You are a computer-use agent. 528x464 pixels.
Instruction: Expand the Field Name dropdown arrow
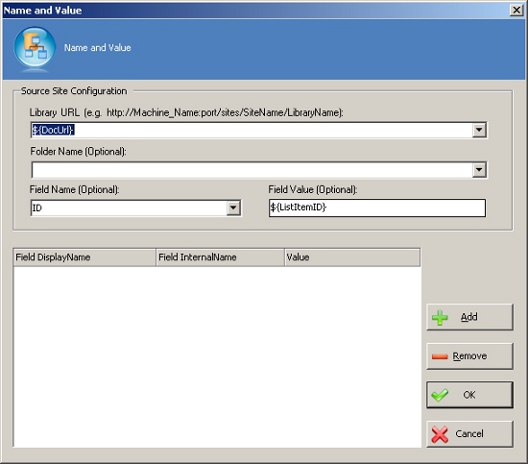pyautogui.click(x=233, y=208)
